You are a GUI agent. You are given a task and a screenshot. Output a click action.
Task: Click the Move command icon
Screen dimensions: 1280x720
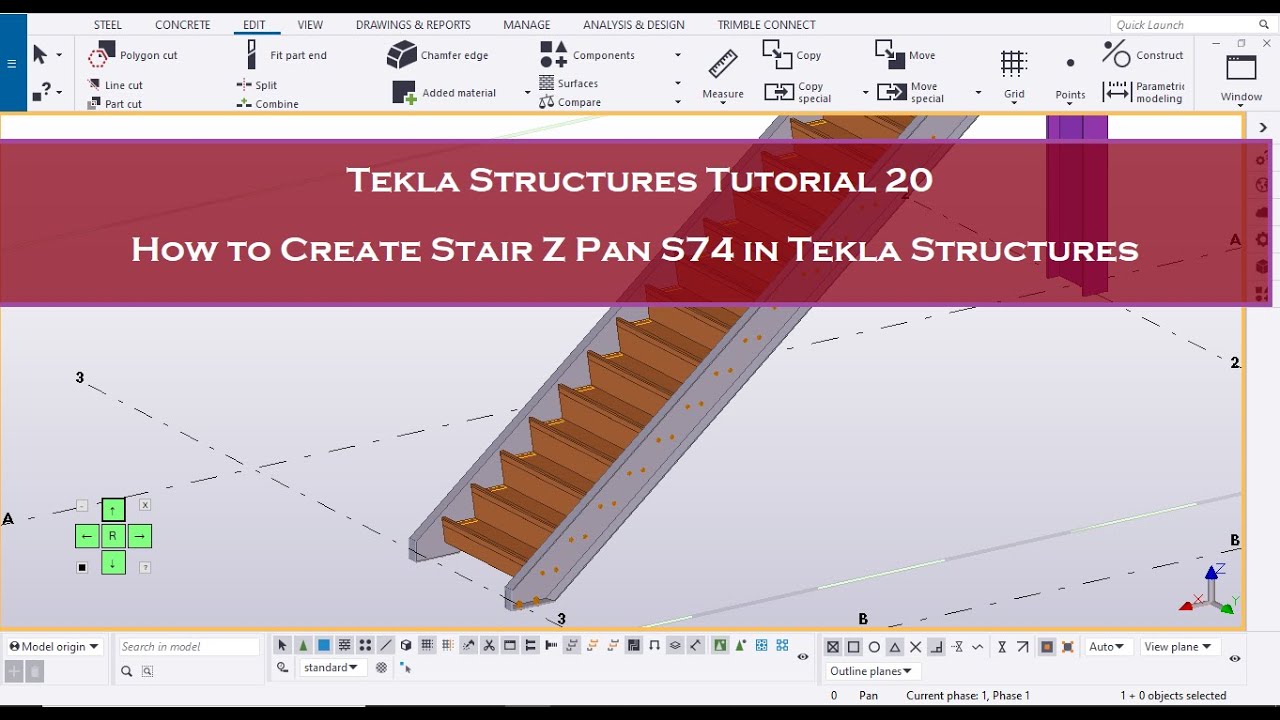889,54
